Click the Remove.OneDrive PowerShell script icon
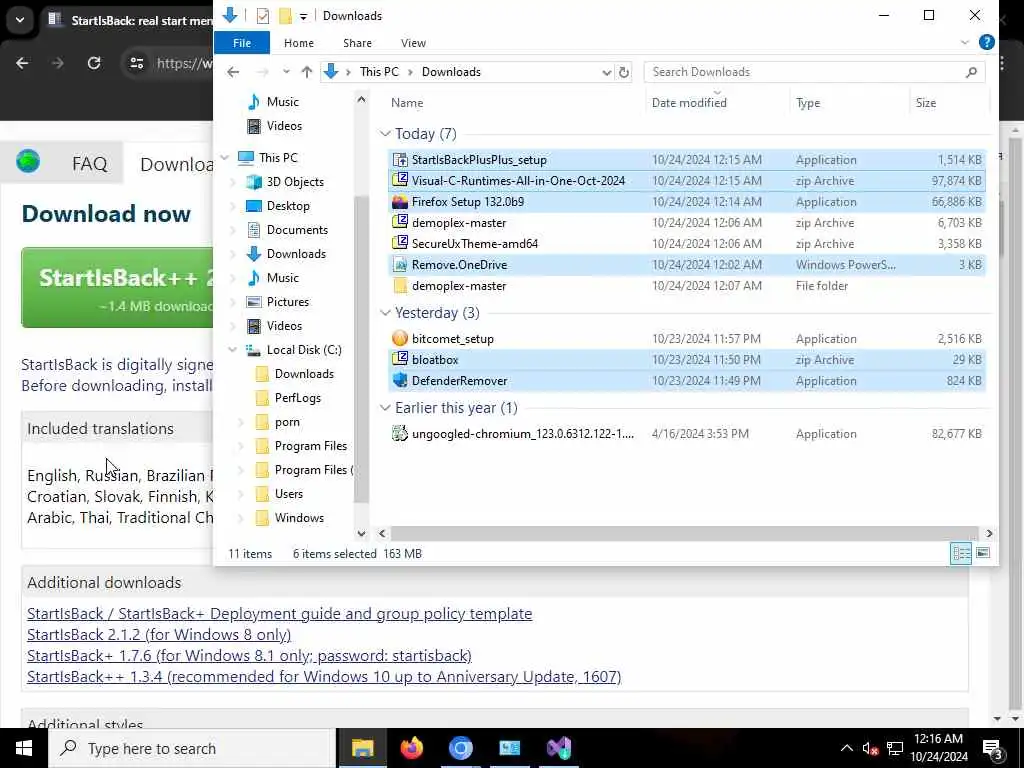Viewport: 1024px width, 768px height. click(x=400, y=264)
